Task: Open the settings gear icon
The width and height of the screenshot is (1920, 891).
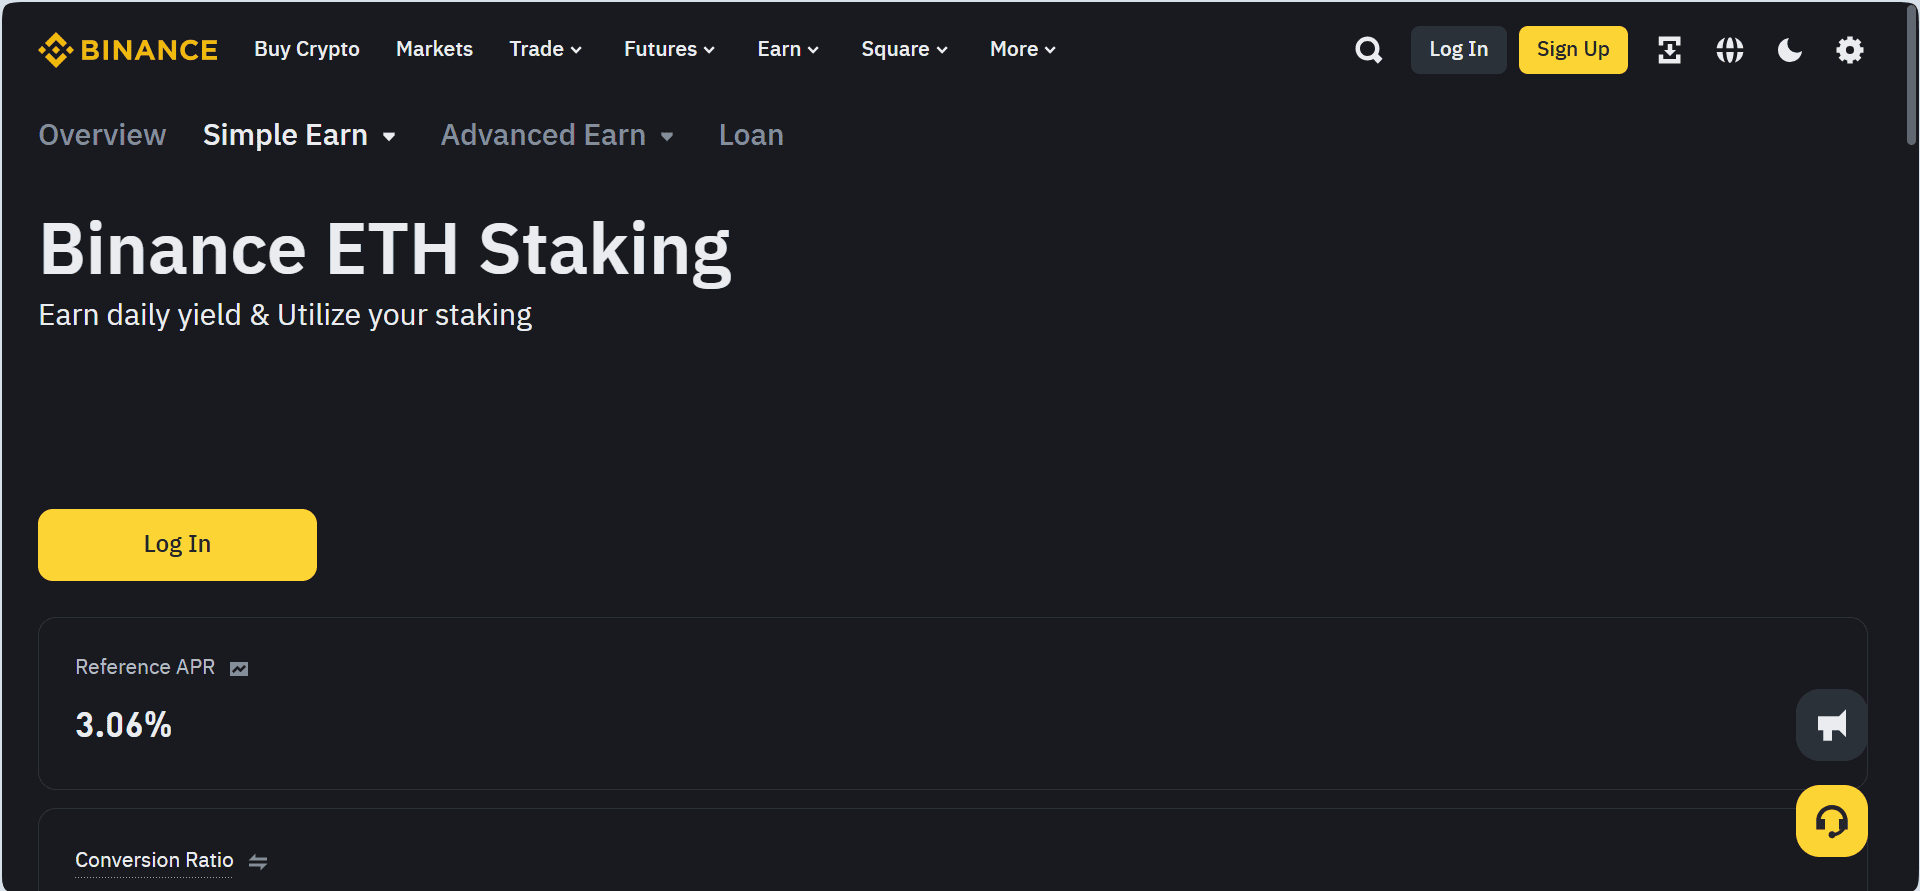Action: point(1850,50)
